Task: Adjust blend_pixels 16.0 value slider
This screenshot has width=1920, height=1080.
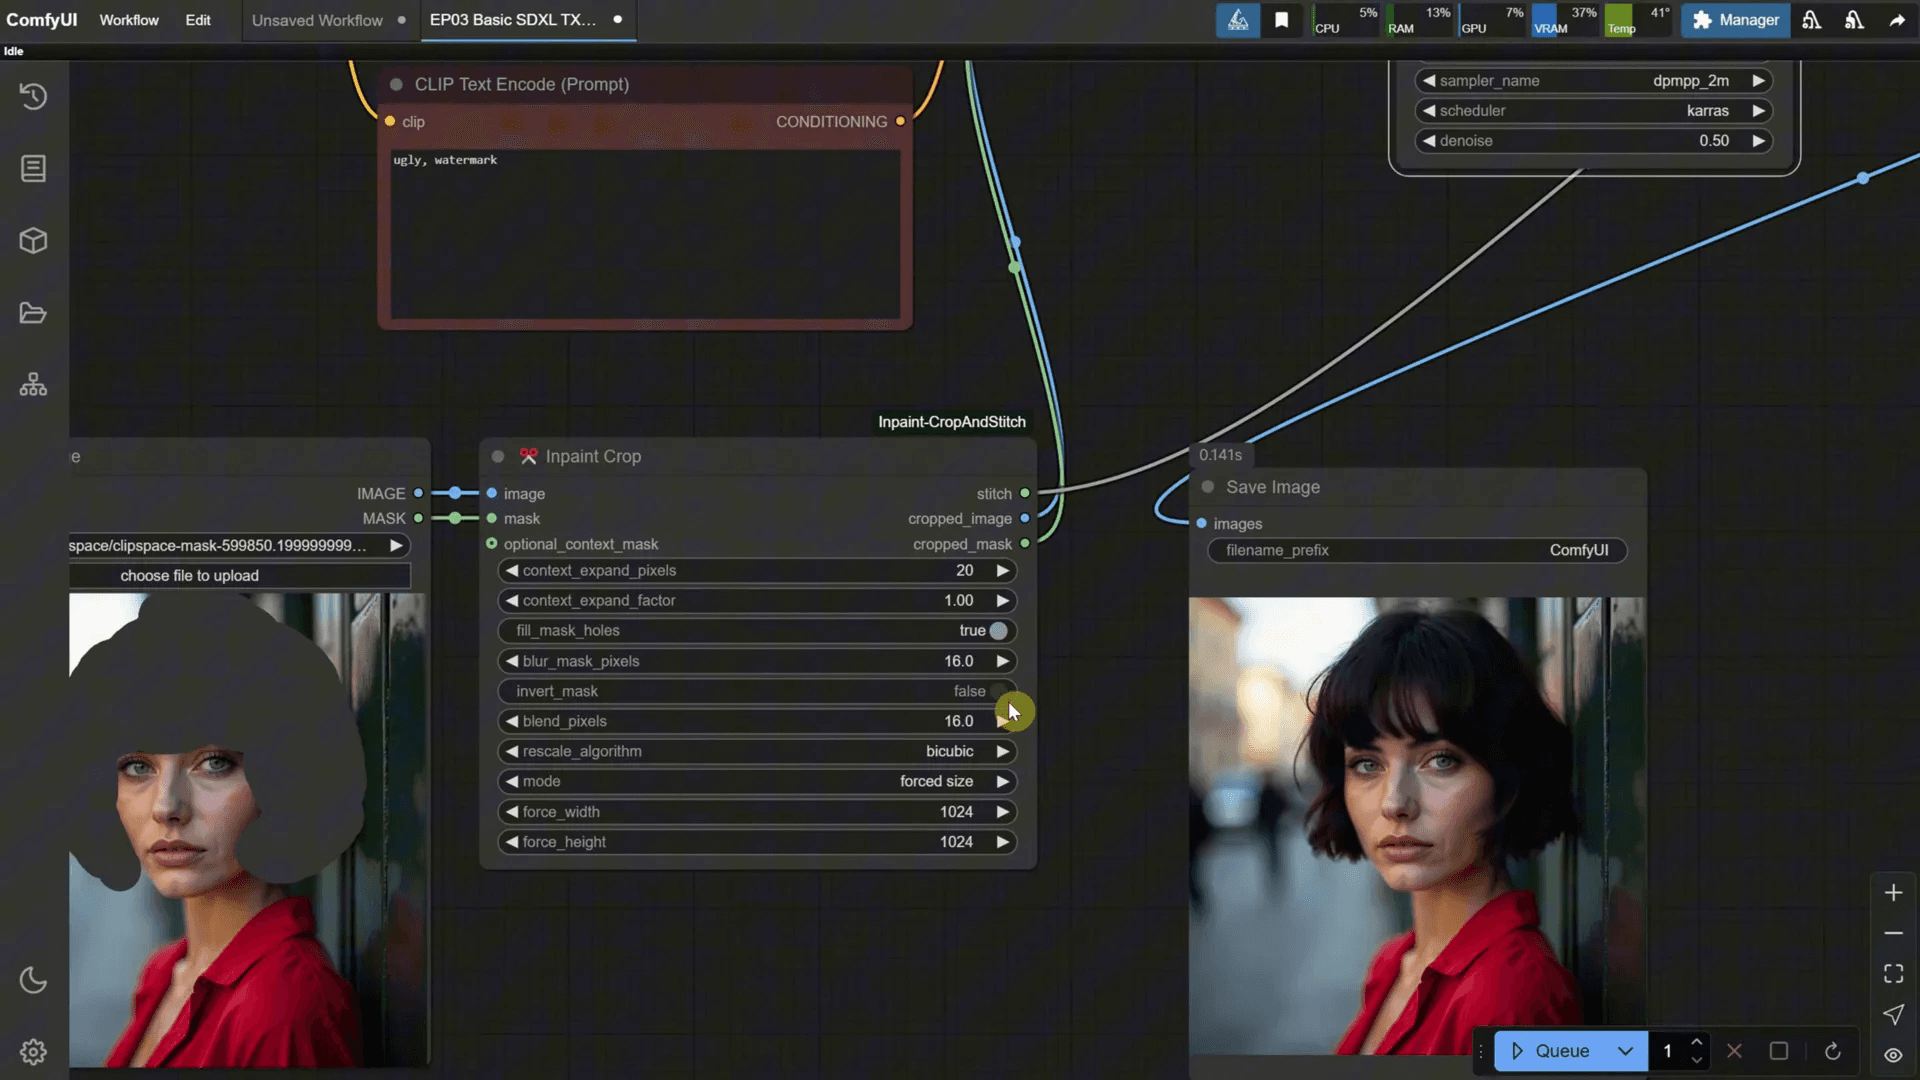Action: pos(757,721)
